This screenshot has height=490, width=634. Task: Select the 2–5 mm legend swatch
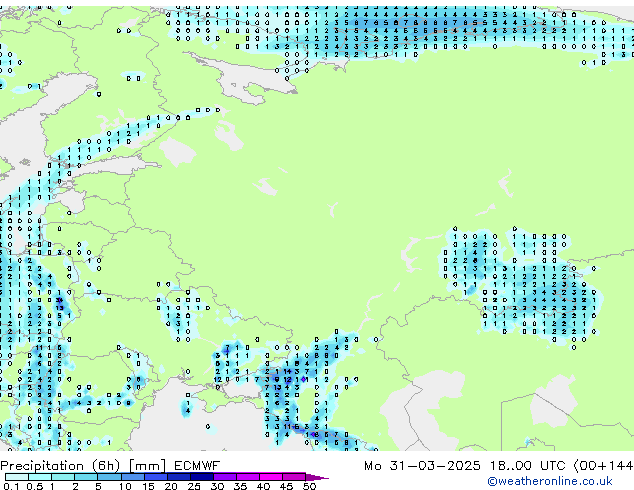pos(86,477)
